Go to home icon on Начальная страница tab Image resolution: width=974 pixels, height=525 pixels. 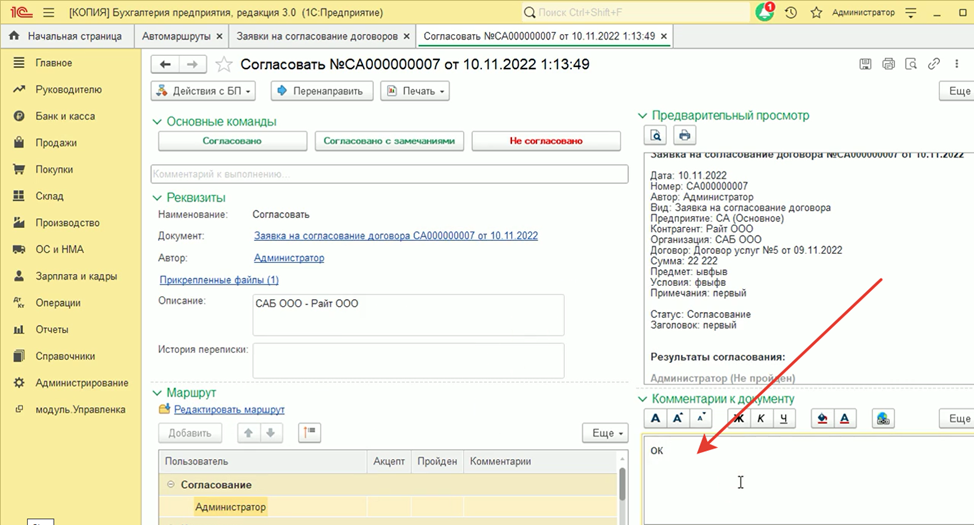(14, 36)
